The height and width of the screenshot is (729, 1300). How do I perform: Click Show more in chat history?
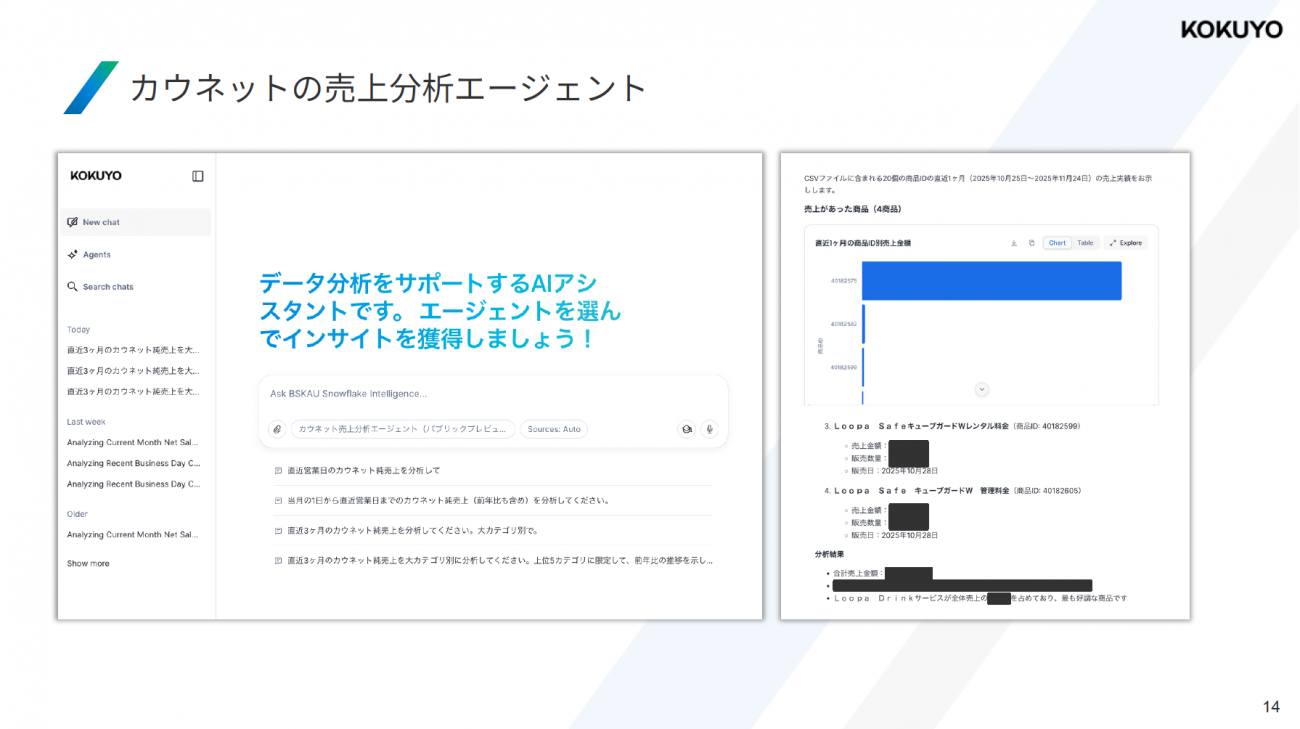pyautogui.click(x=88, y=564)
